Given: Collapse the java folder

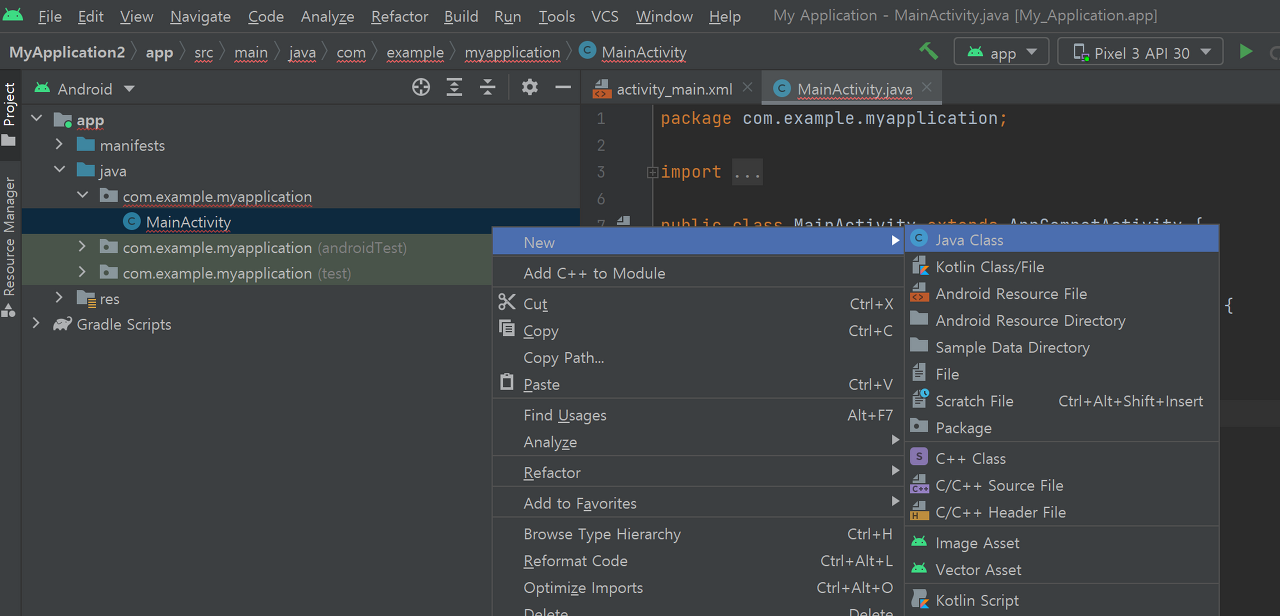Looking at the screenshot, I should tap(60, 171).
